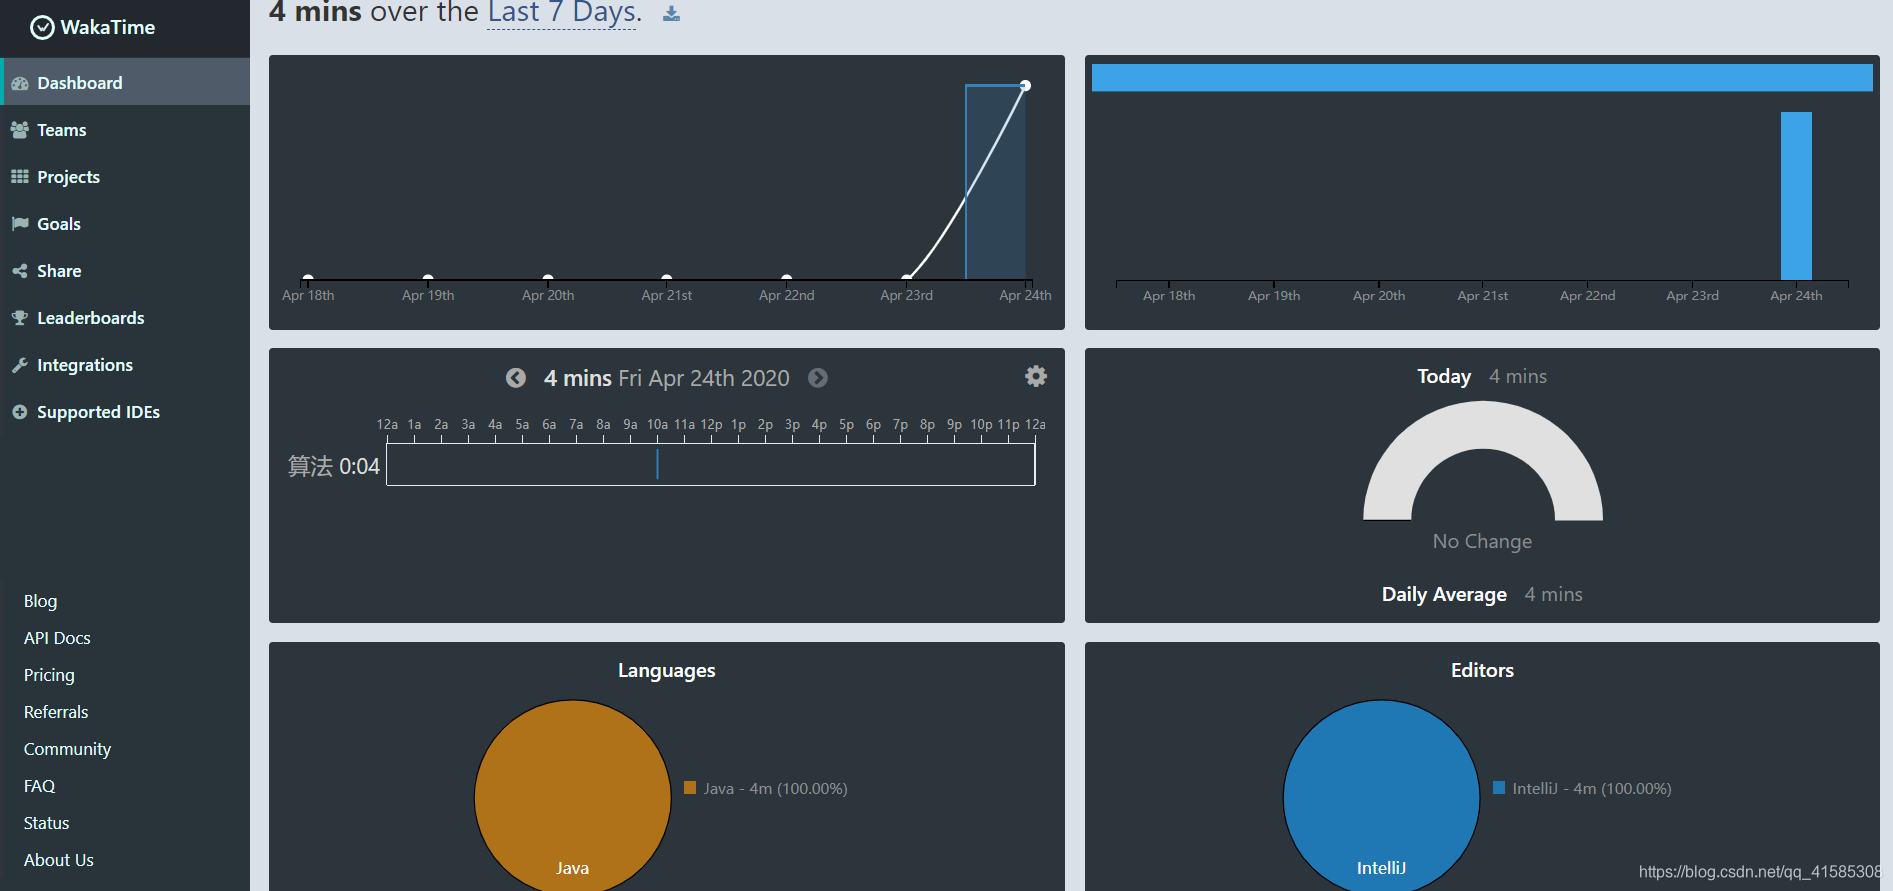1893x891 pixels.
Task: Click the Share icon in sidebar
Action: [20, 271]
